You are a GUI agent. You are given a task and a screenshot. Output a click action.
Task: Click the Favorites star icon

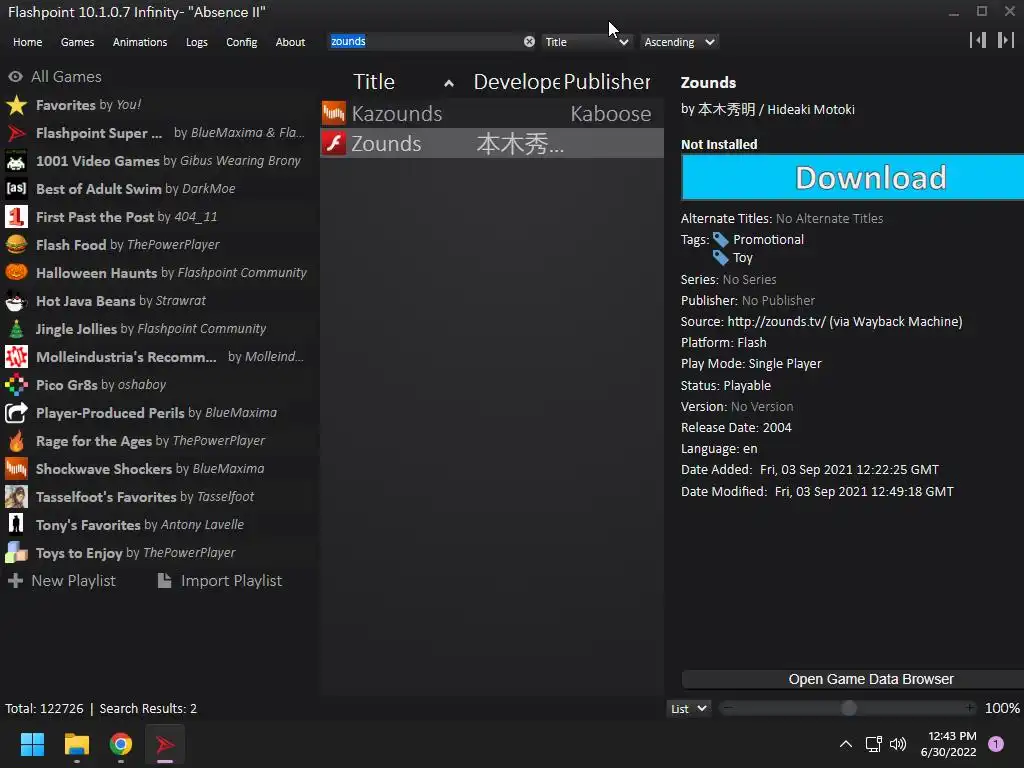[x=16, y=105]
